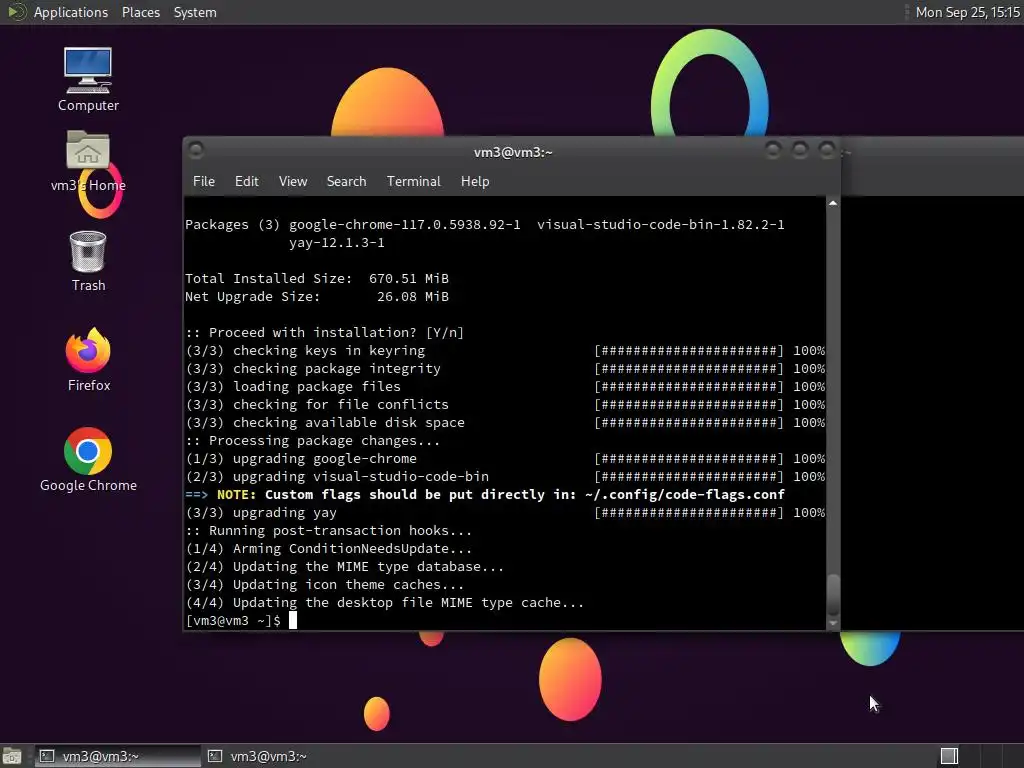Screen dimensions: 1024x768
Task: Launch Firefox from the desktop
Action: click(x=88, y=360)
